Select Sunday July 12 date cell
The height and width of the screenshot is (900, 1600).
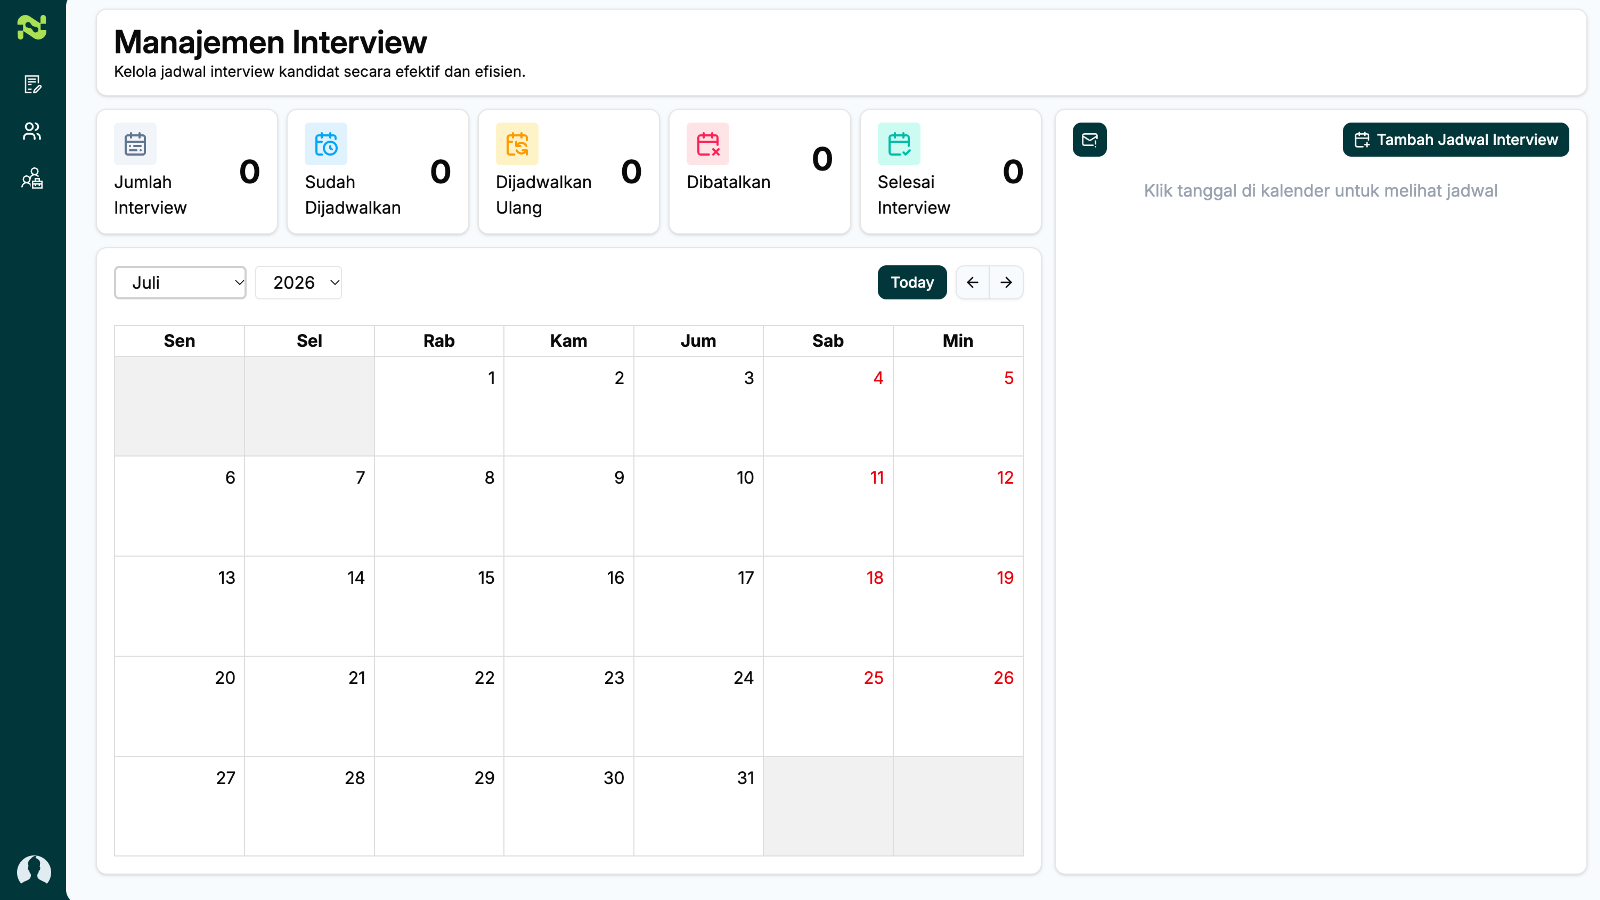[958, 506]
